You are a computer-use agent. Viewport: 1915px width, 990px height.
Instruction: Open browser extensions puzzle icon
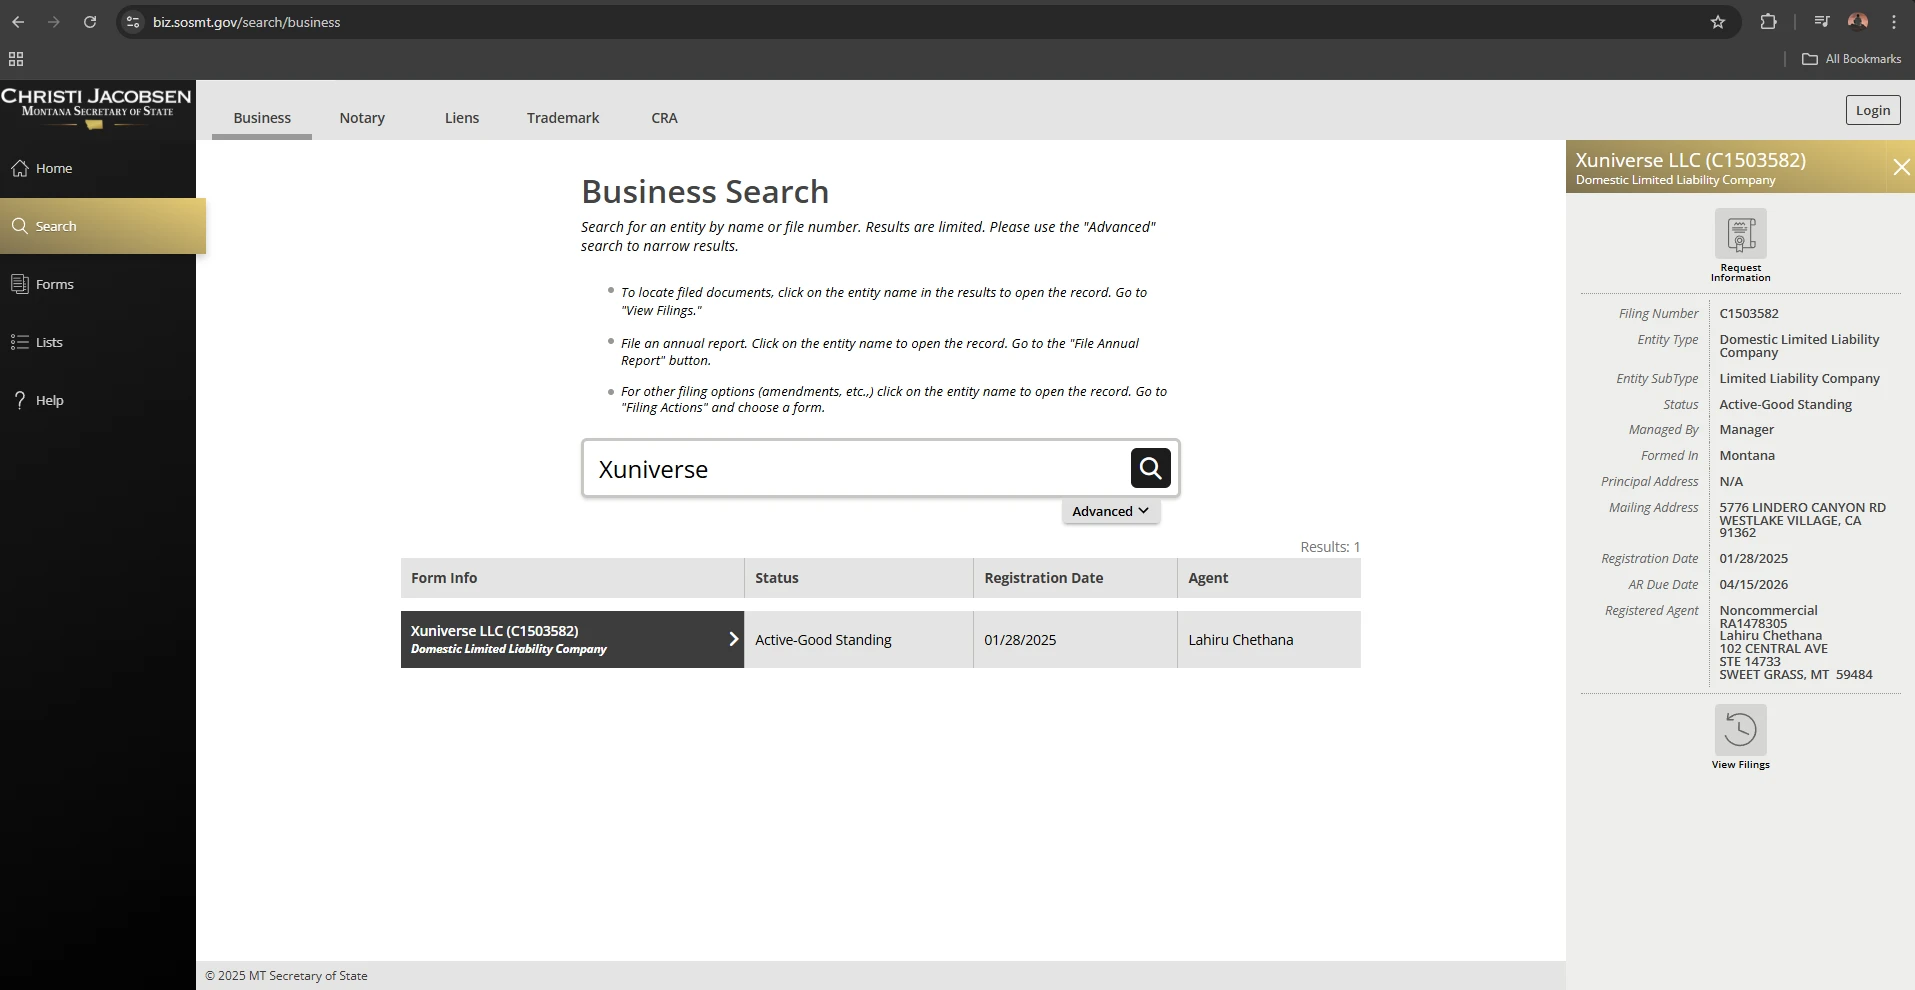click(1768, 22)
